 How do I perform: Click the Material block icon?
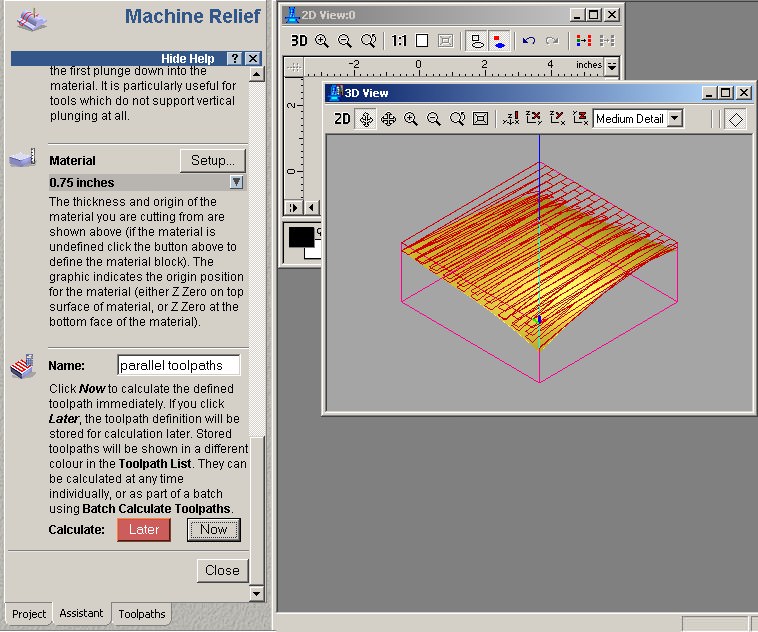[x=23, y=158]
